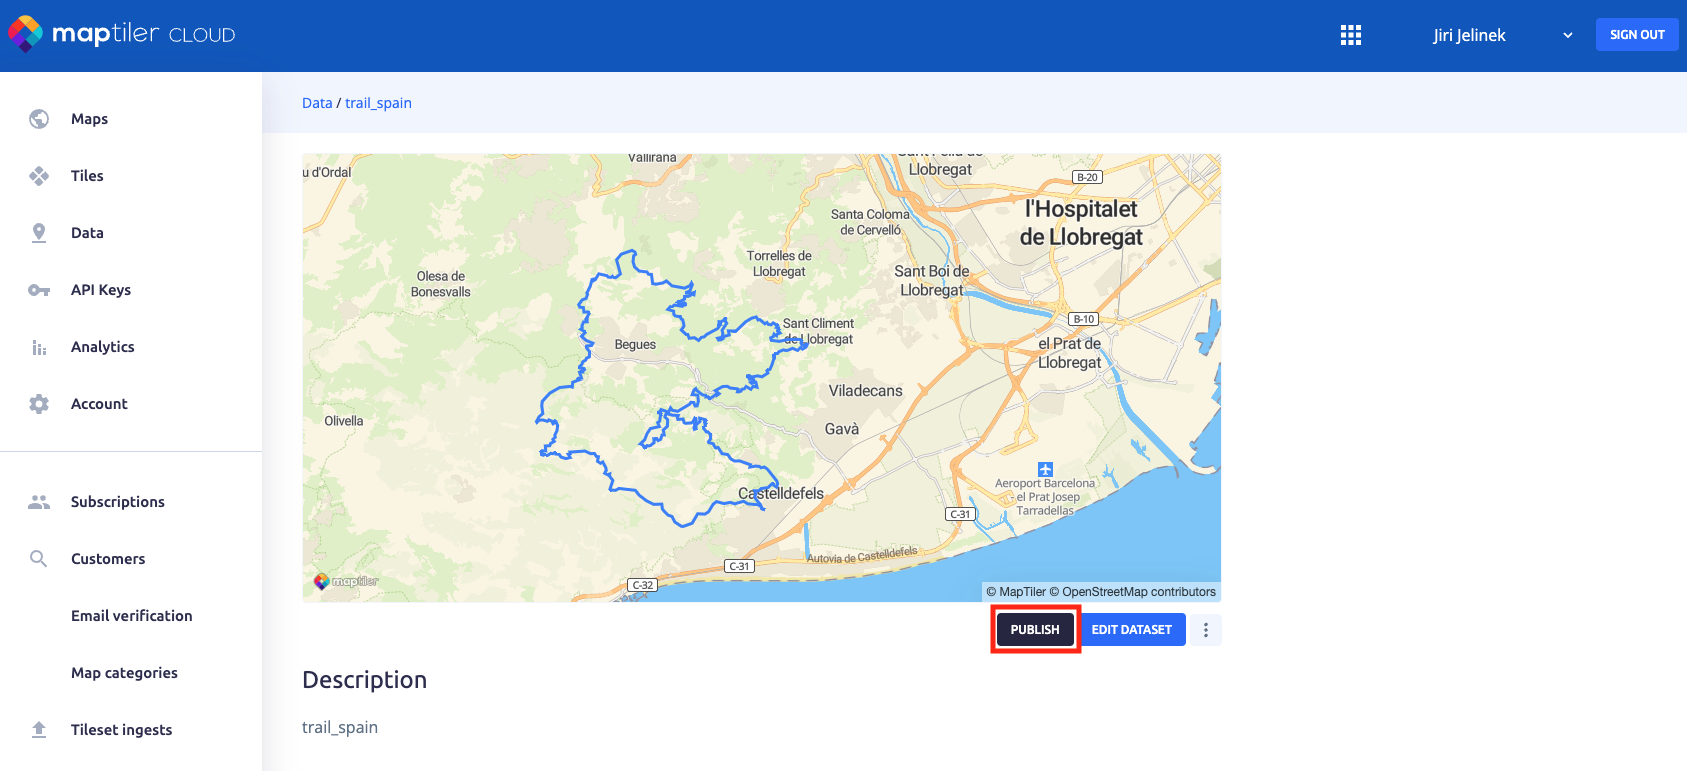Click the Customers search icon
The height and width of the screenshot is (771, 1687).
(x=39, y=559)
